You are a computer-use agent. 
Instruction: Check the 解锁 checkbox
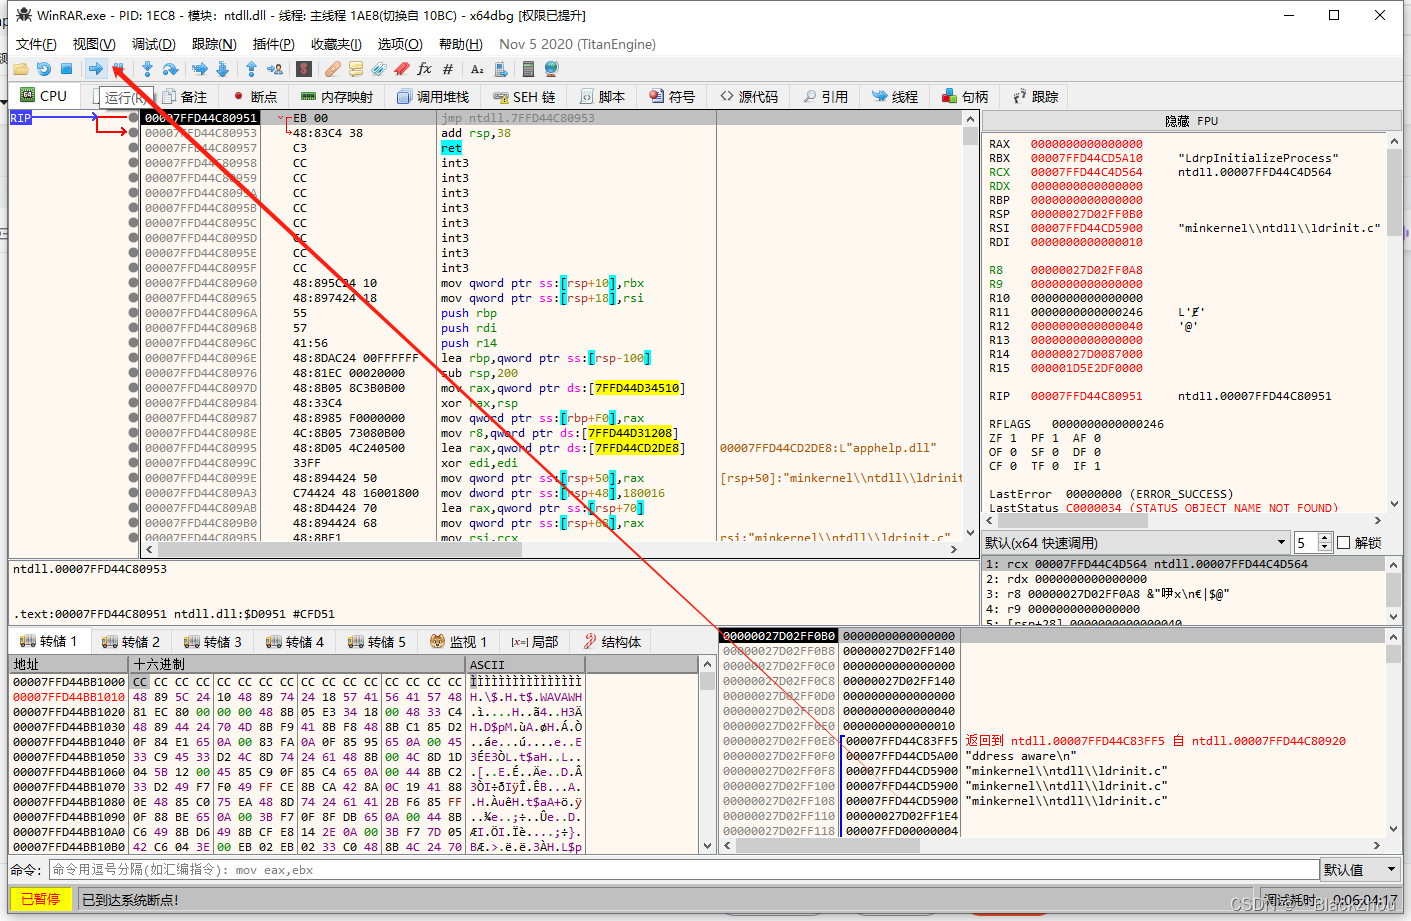1344,543
